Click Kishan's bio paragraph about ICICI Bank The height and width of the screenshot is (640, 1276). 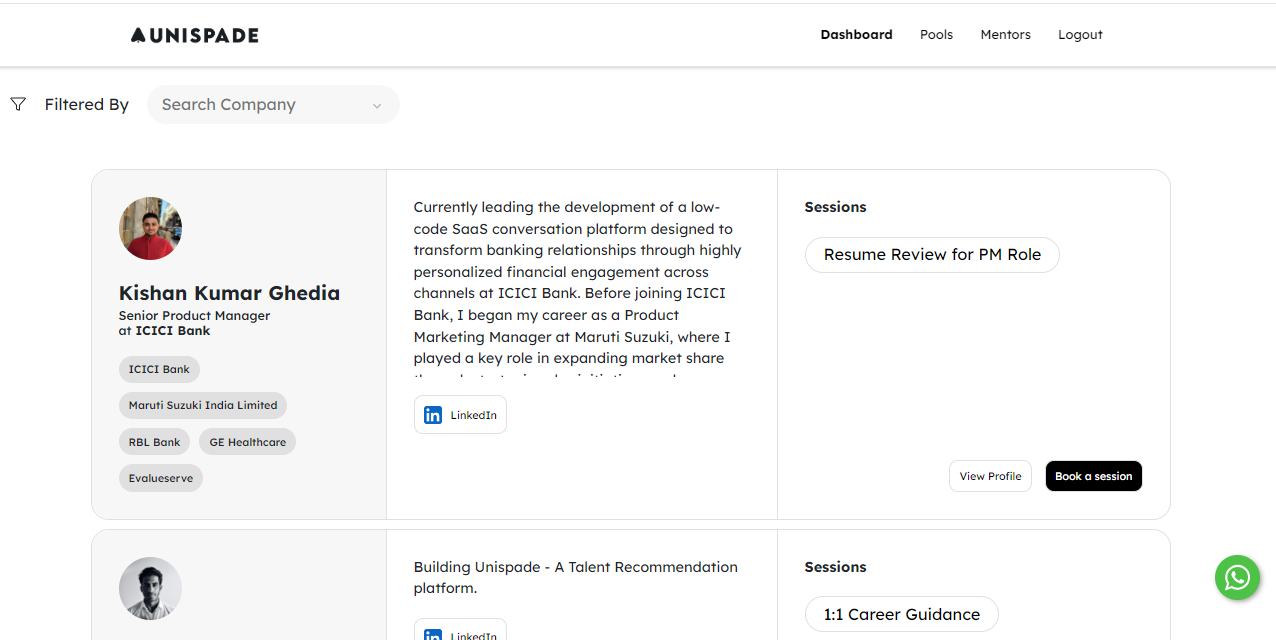(x=578, y=290)
